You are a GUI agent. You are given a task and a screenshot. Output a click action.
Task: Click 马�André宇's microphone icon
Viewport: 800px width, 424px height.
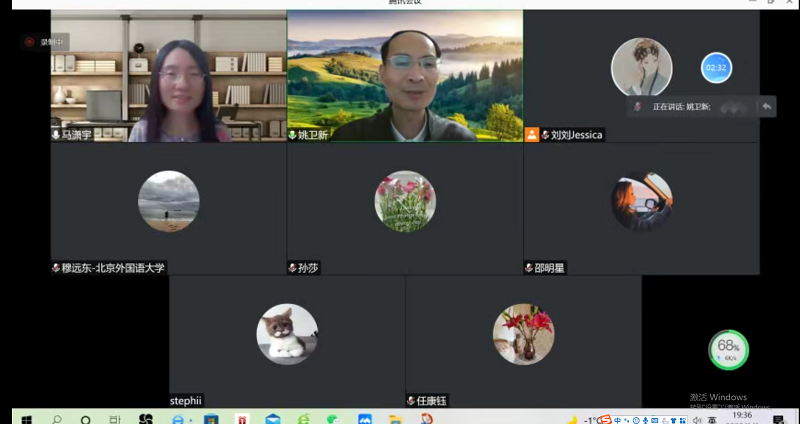[x=56, y=134]
